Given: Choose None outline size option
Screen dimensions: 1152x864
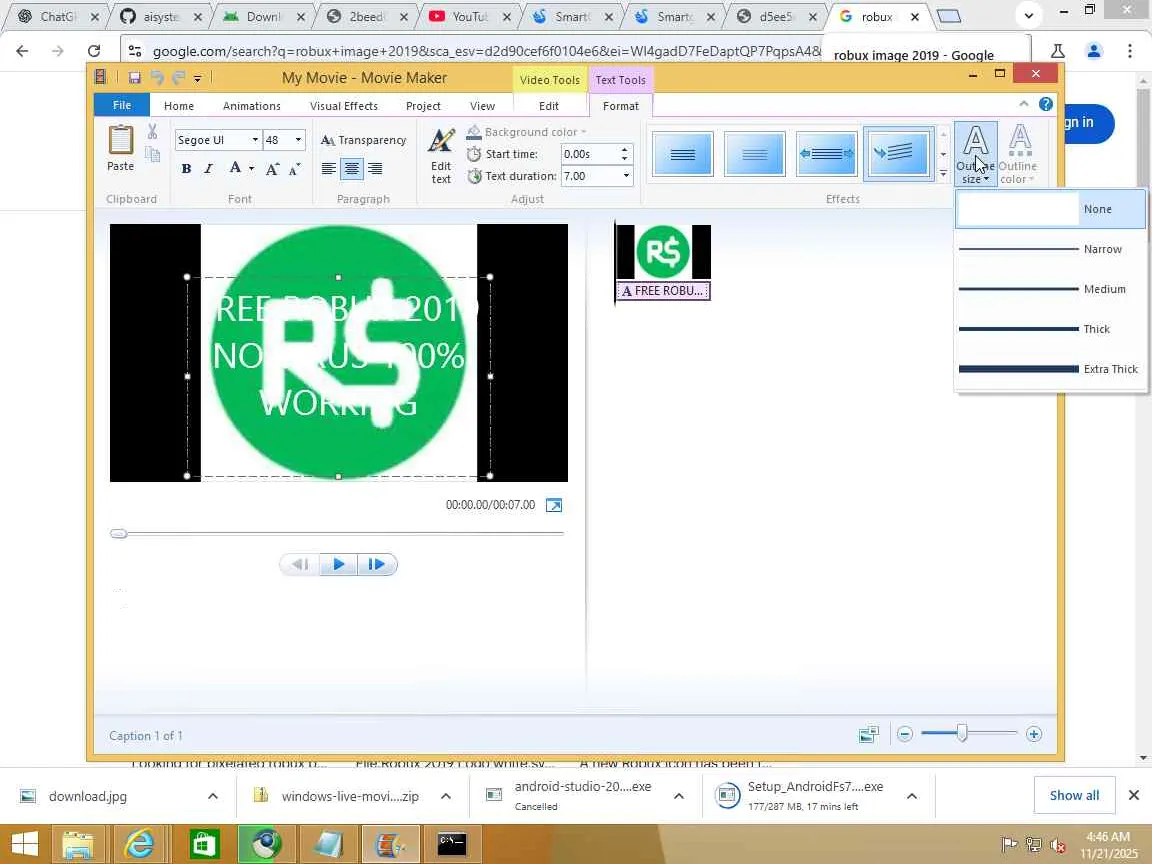Looking at the screenshot, I should point(1051,209).
